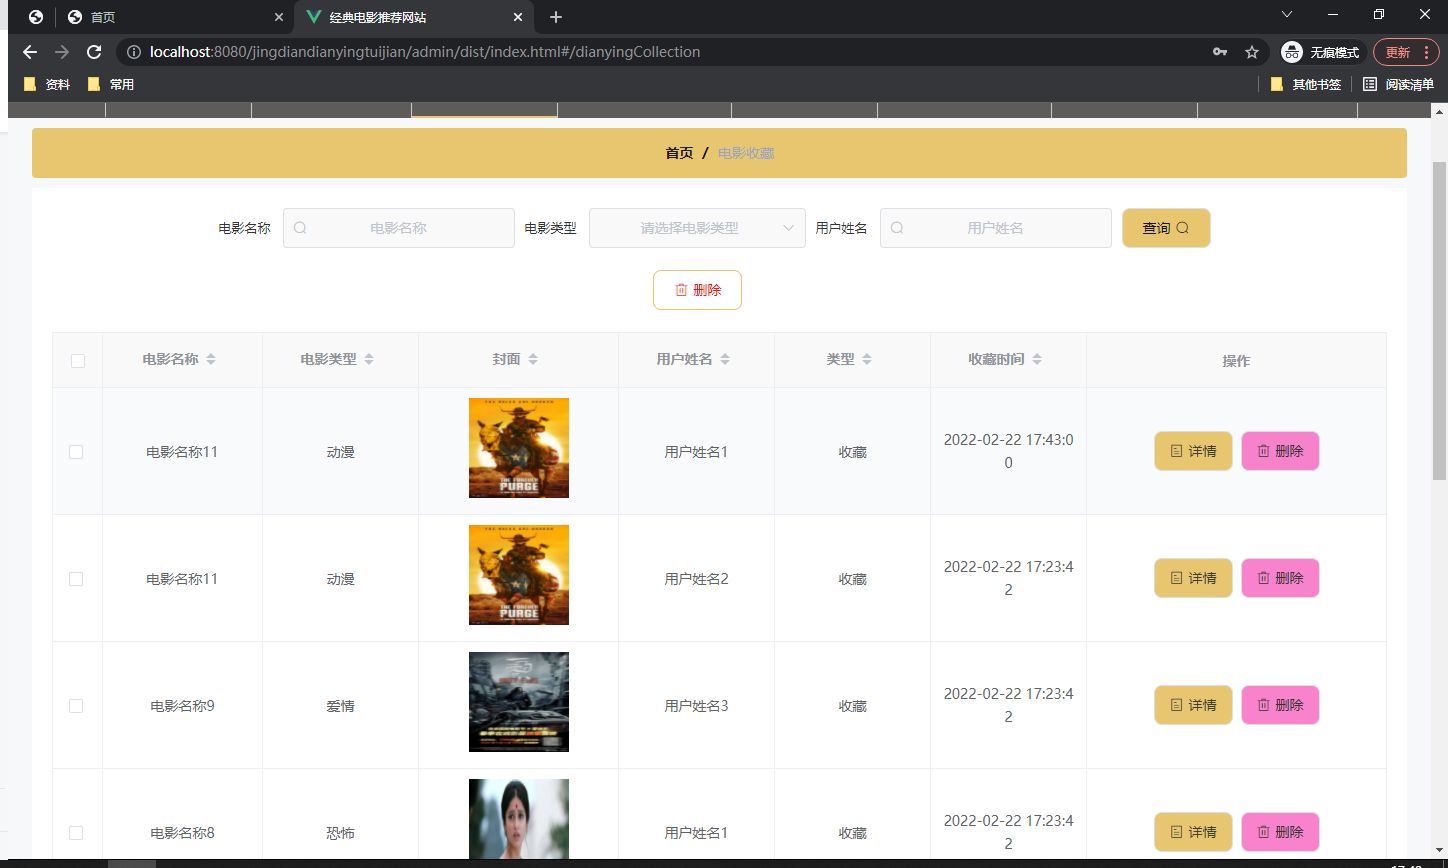The image size is (1448, 868).
Task: Go to 首页 in the breadcrumb
Action: pyautogui.click(x=679, y=153)
